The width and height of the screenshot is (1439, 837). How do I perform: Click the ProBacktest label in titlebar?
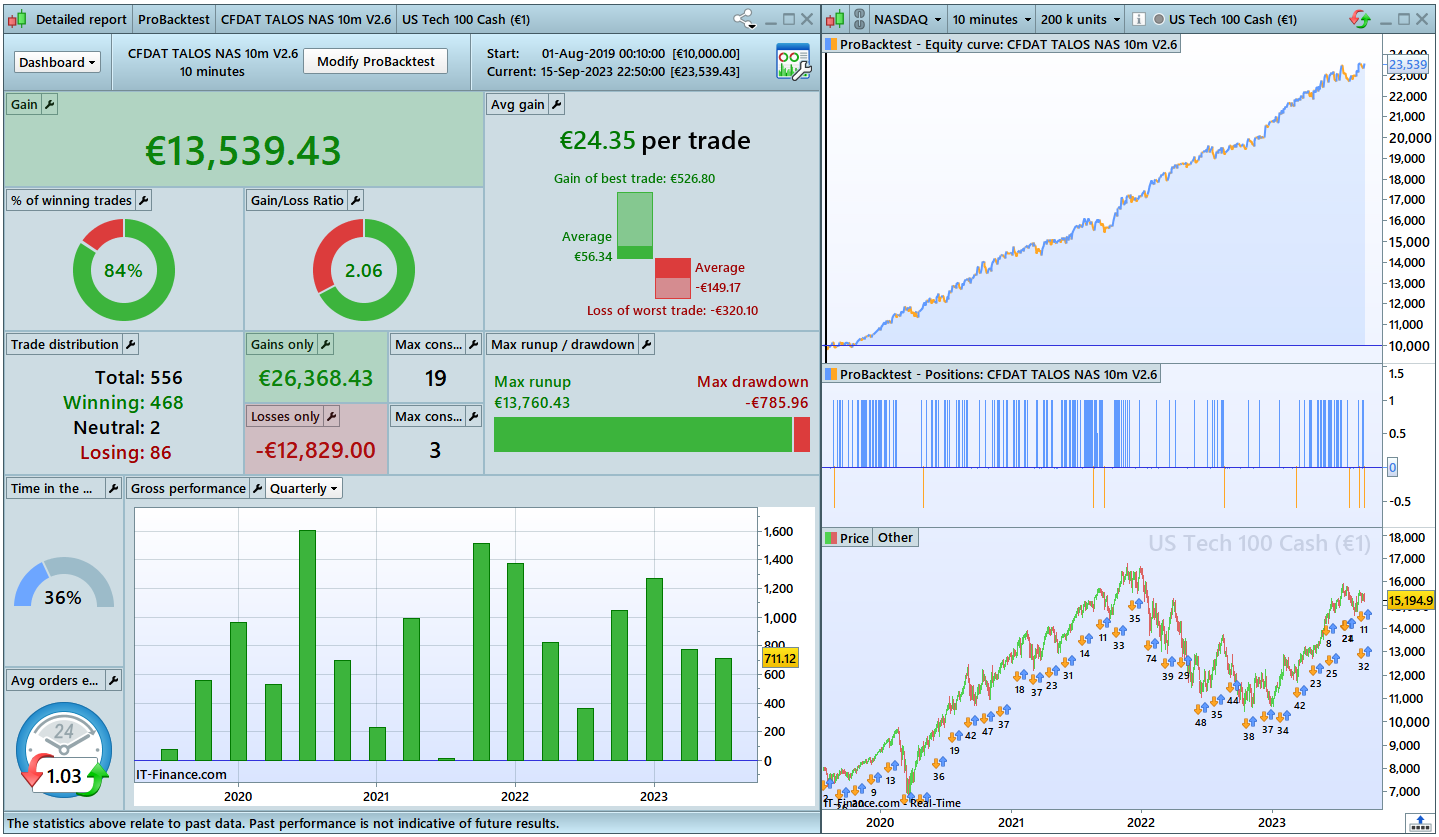click(174, 19)
